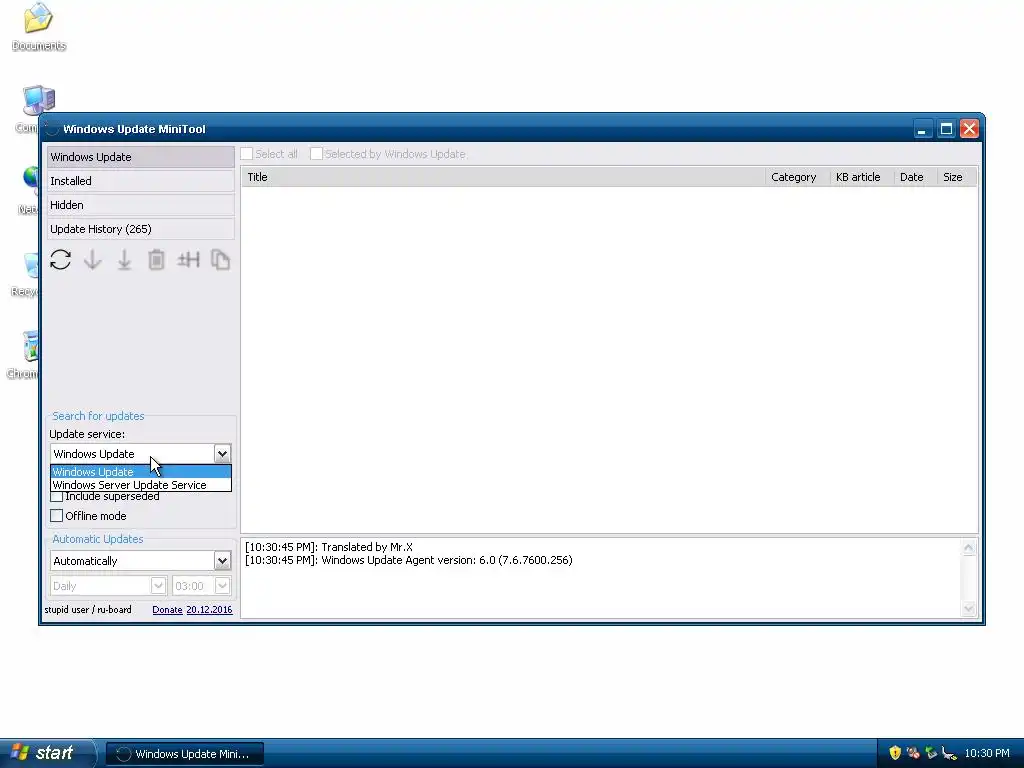Switch to the Installed tab

140,181
